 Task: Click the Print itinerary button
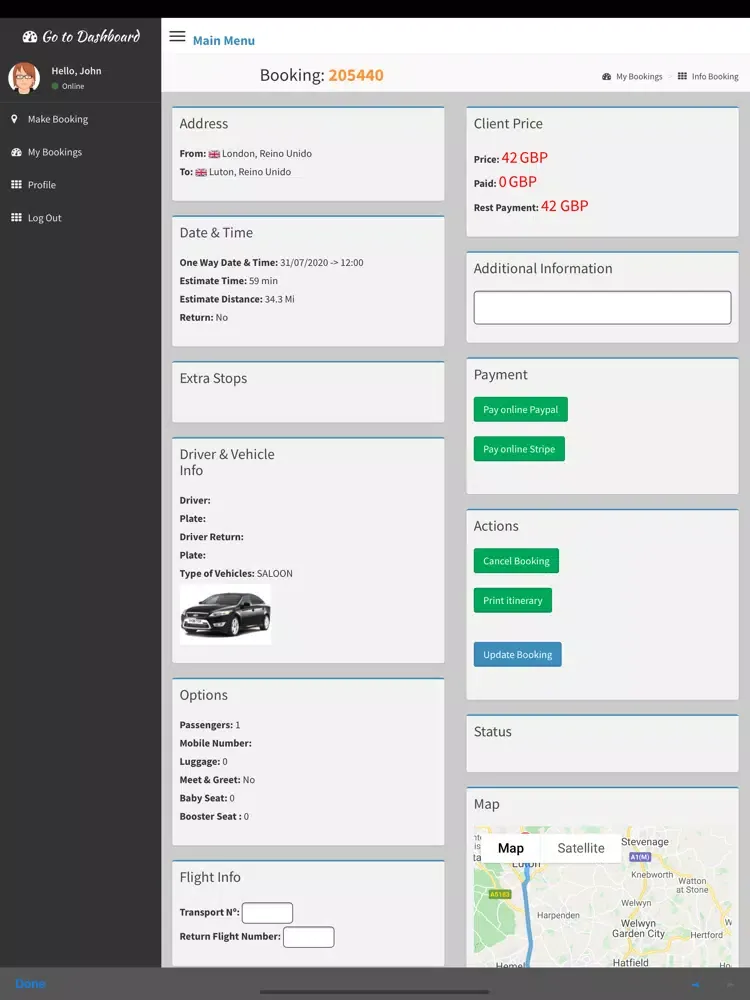[513, 601]
